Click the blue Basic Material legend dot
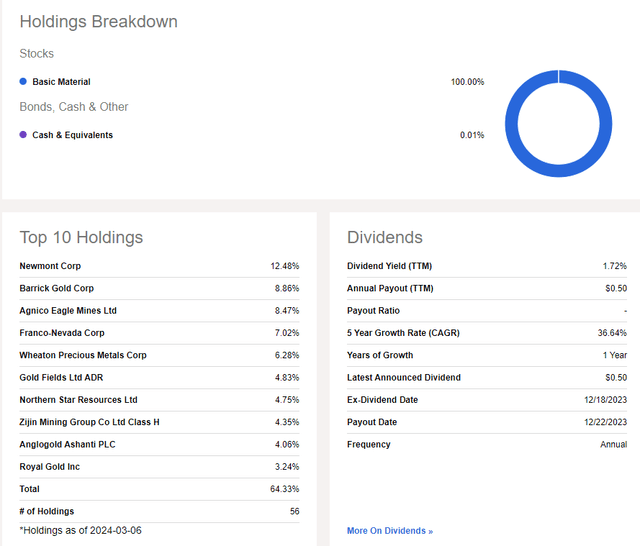640x546 pixels. click(x=23, y=81)
